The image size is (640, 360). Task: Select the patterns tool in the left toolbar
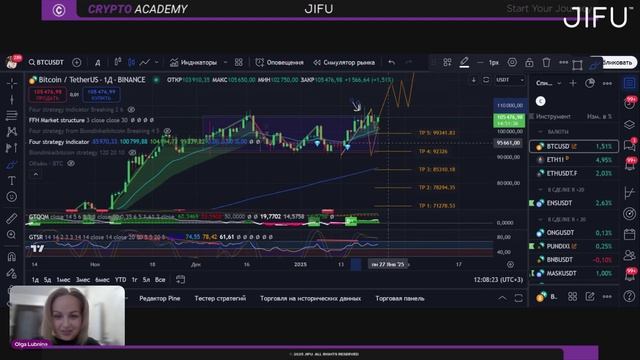coord(11,131)
